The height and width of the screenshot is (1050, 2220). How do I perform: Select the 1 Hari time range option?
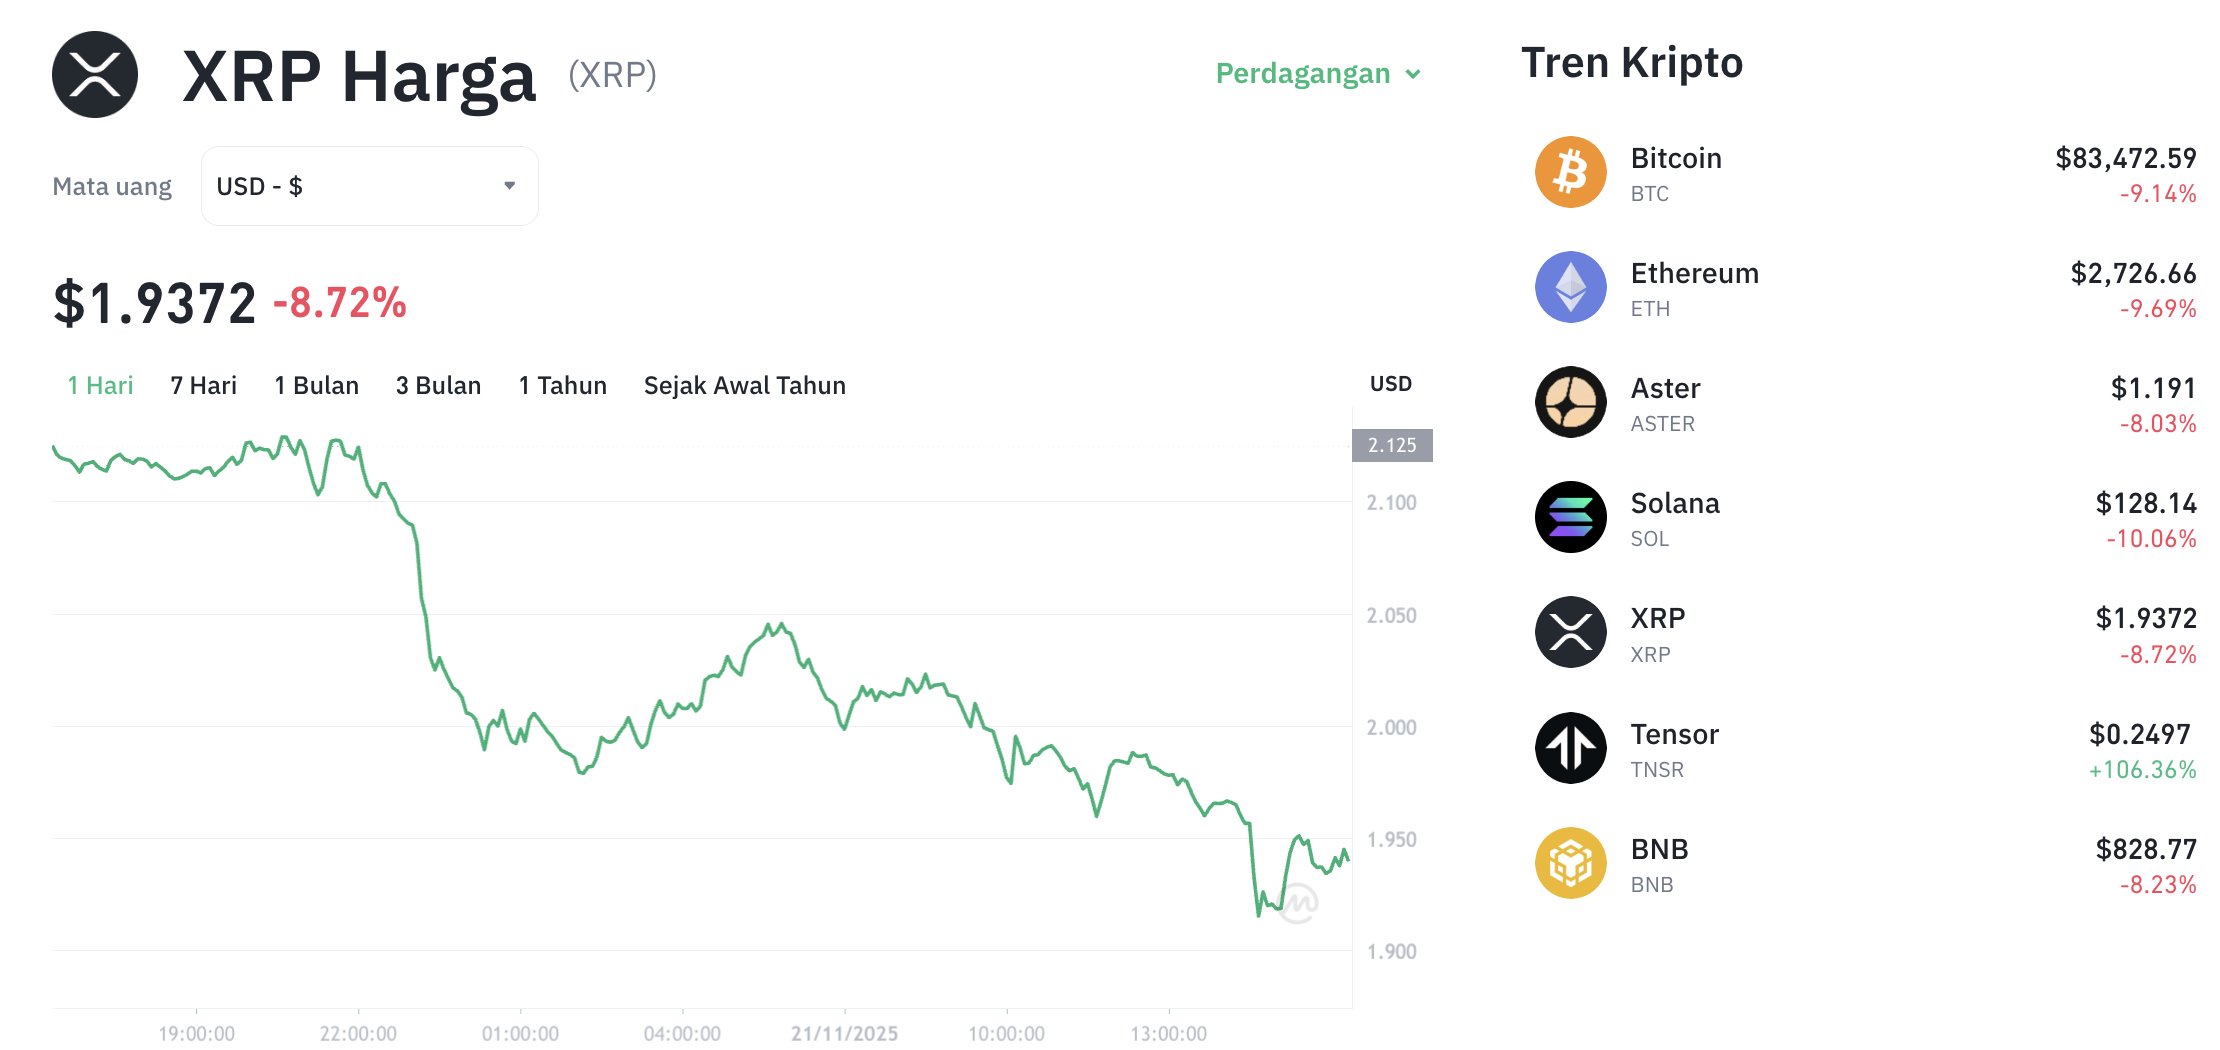99,385
